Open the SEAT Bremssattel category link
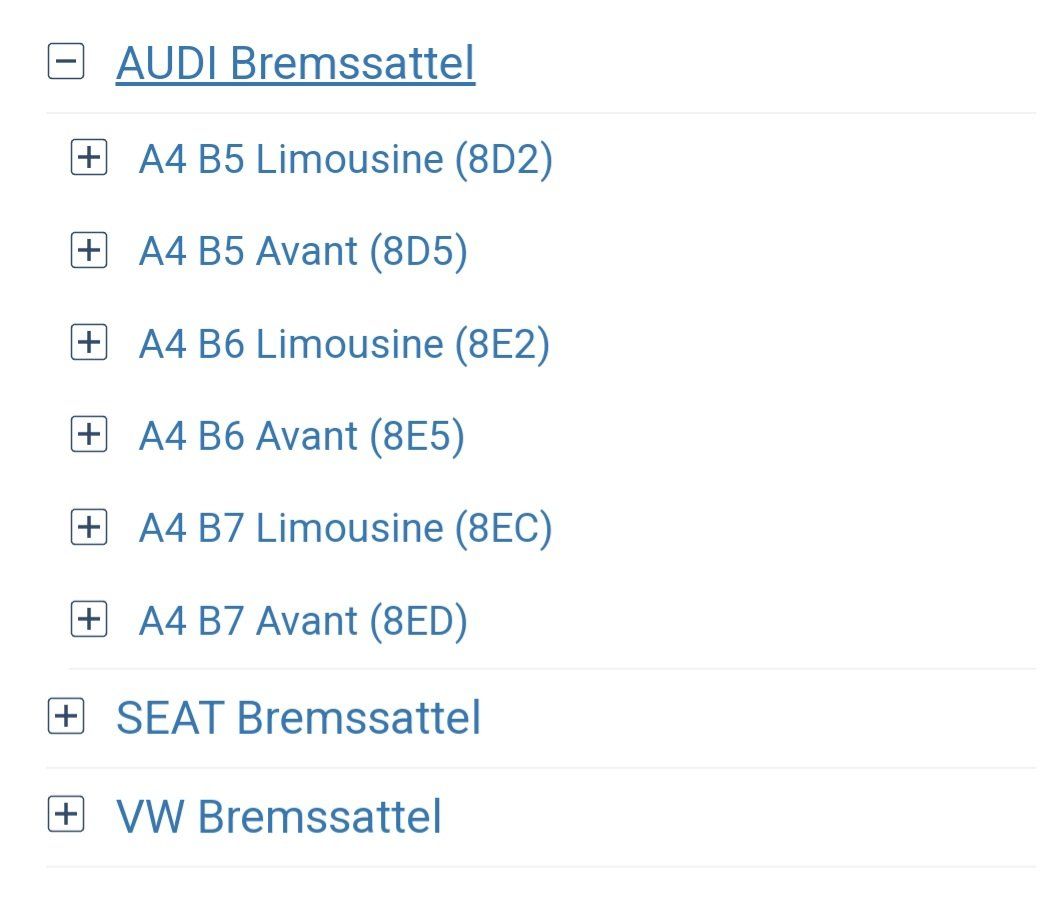Viewport: 1058px width, 900px height. point(298,718)
